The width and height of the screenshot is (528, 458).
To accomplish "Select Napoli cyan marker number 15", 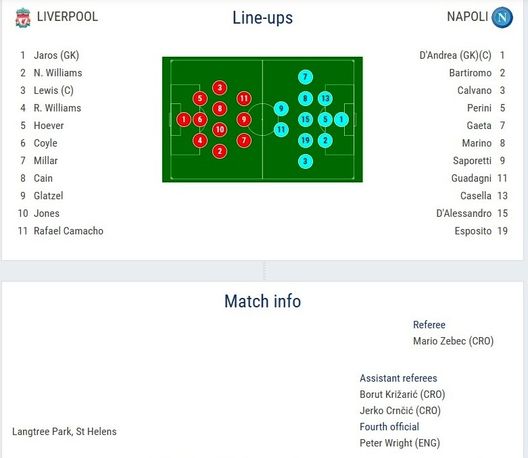I will click(305, 119).
